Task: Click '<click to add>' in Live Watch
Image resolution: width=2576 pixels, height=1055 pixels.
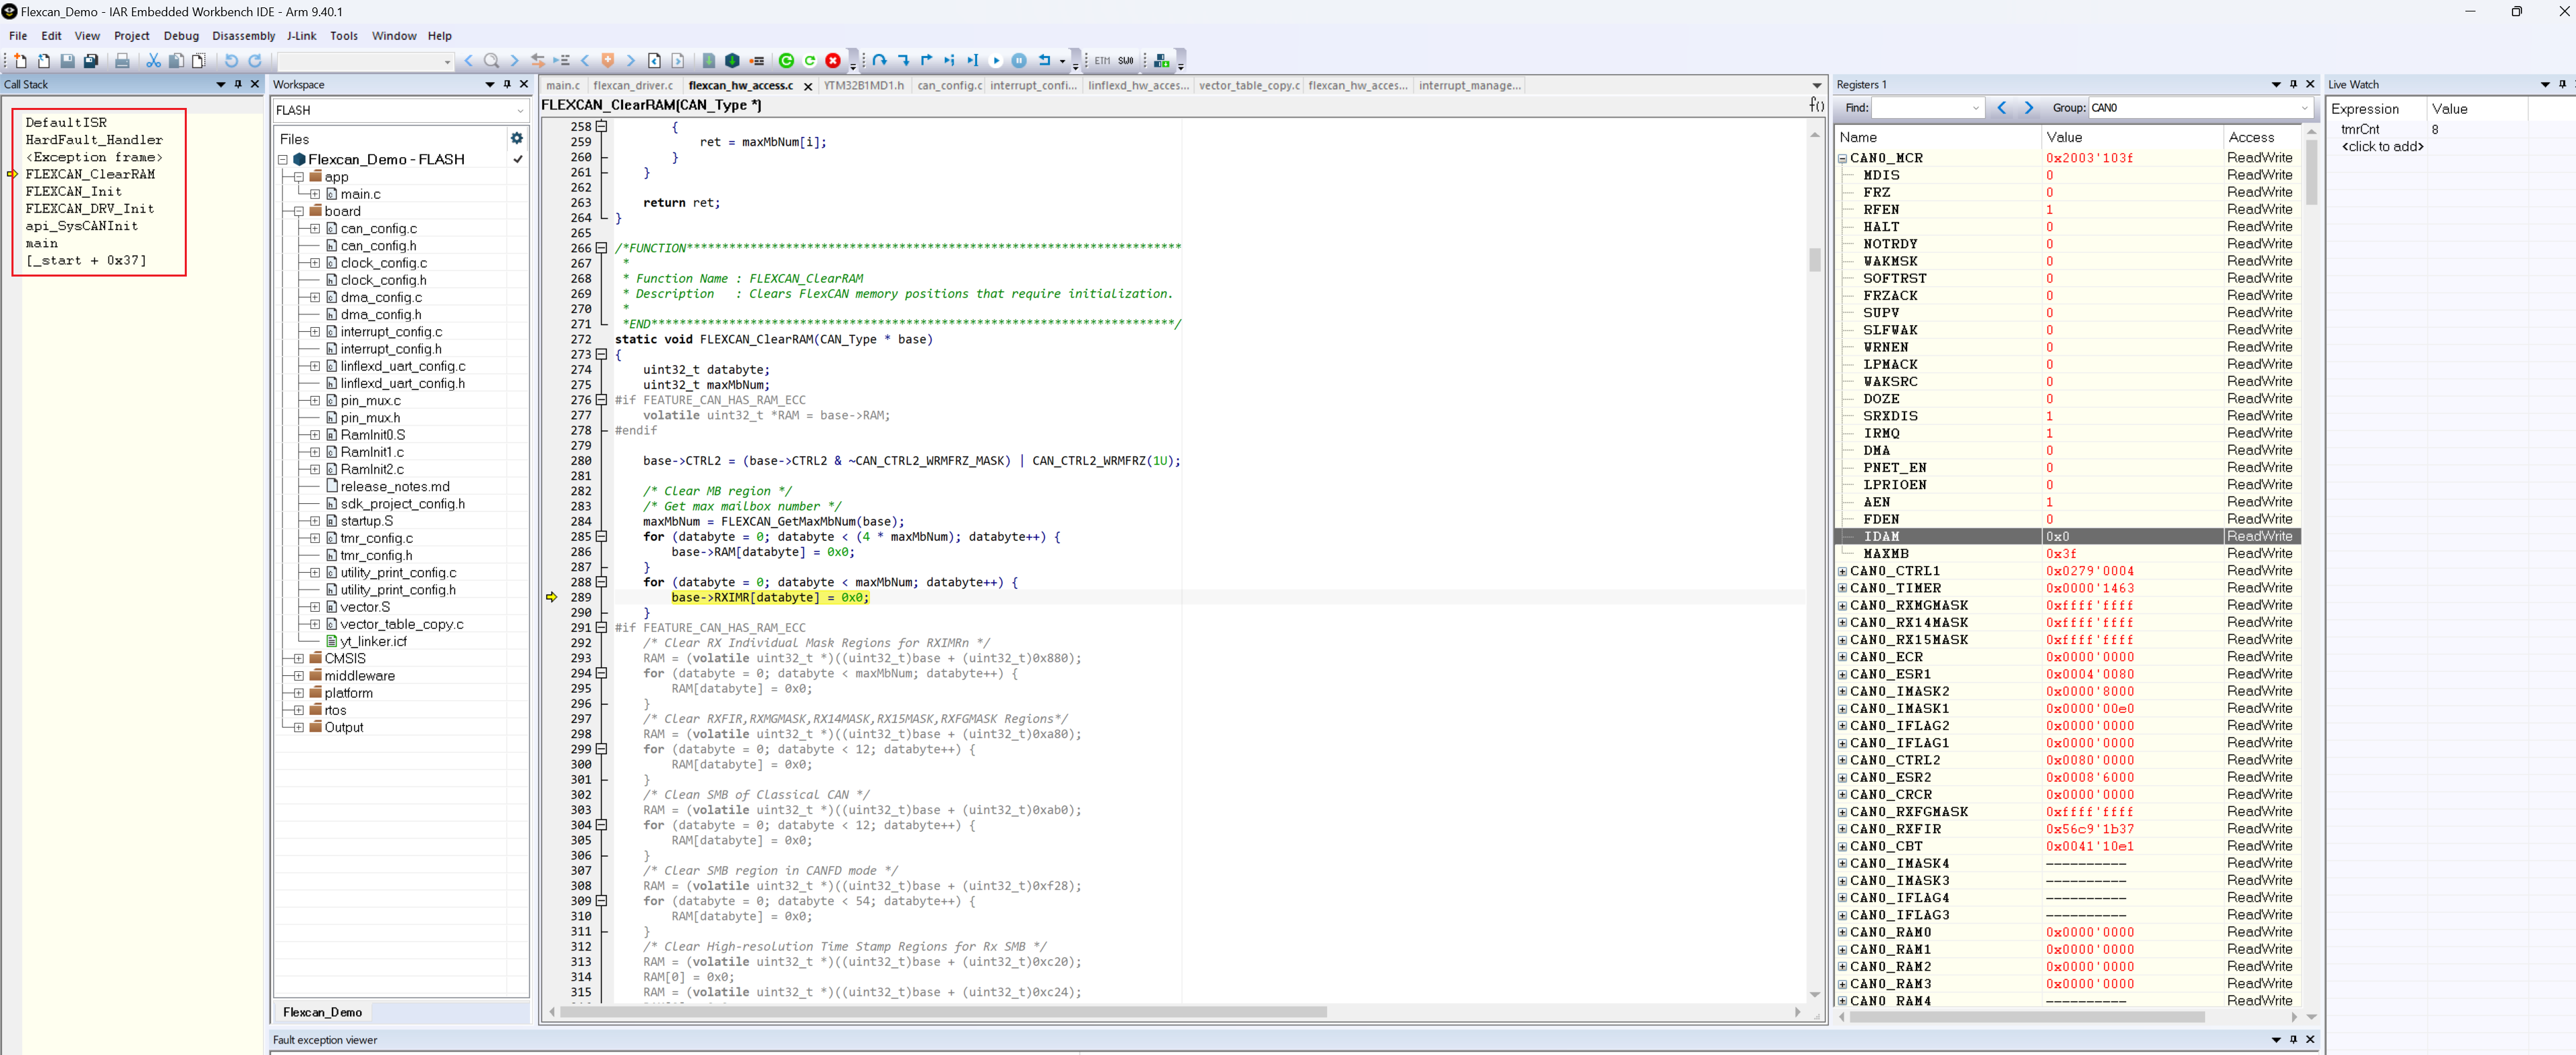Action: pos(2382,147)
